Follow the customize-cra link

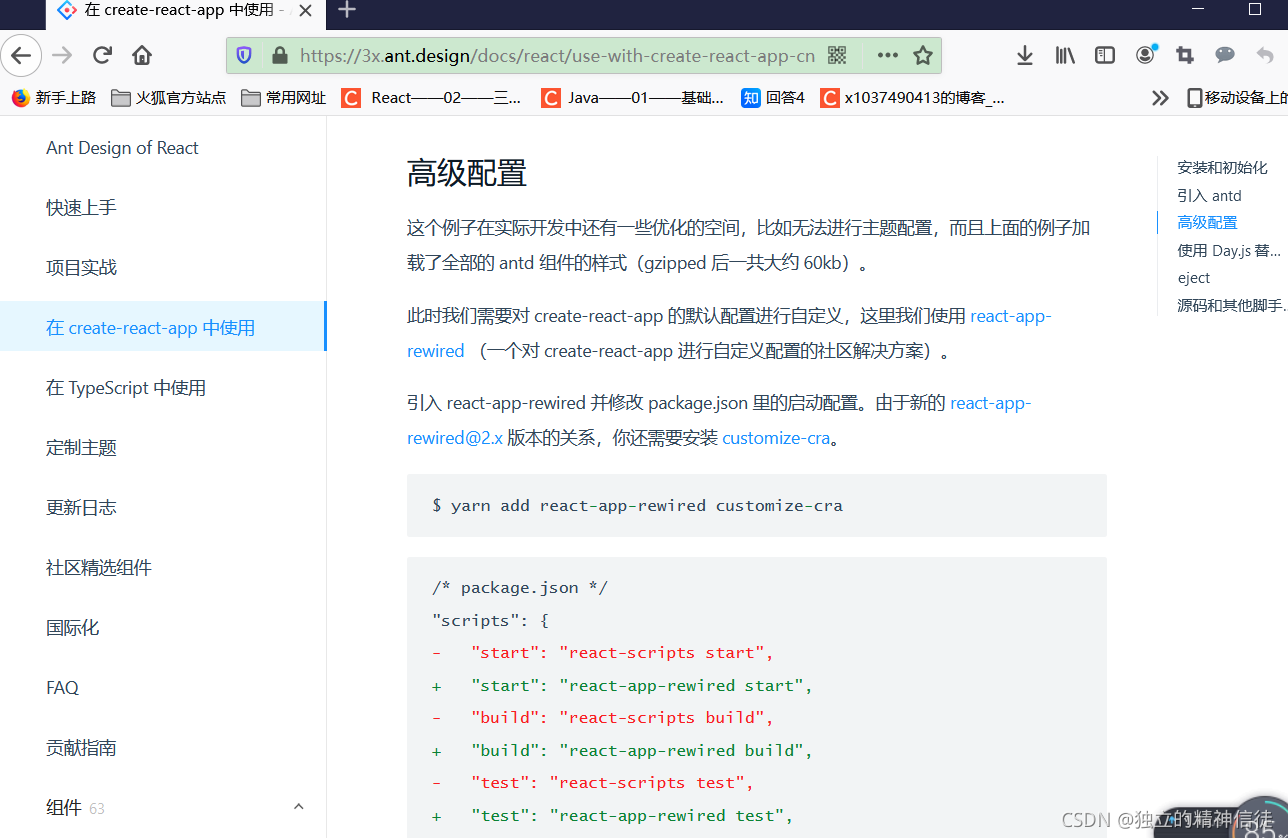pyautogui.click(x=776, y=438)
